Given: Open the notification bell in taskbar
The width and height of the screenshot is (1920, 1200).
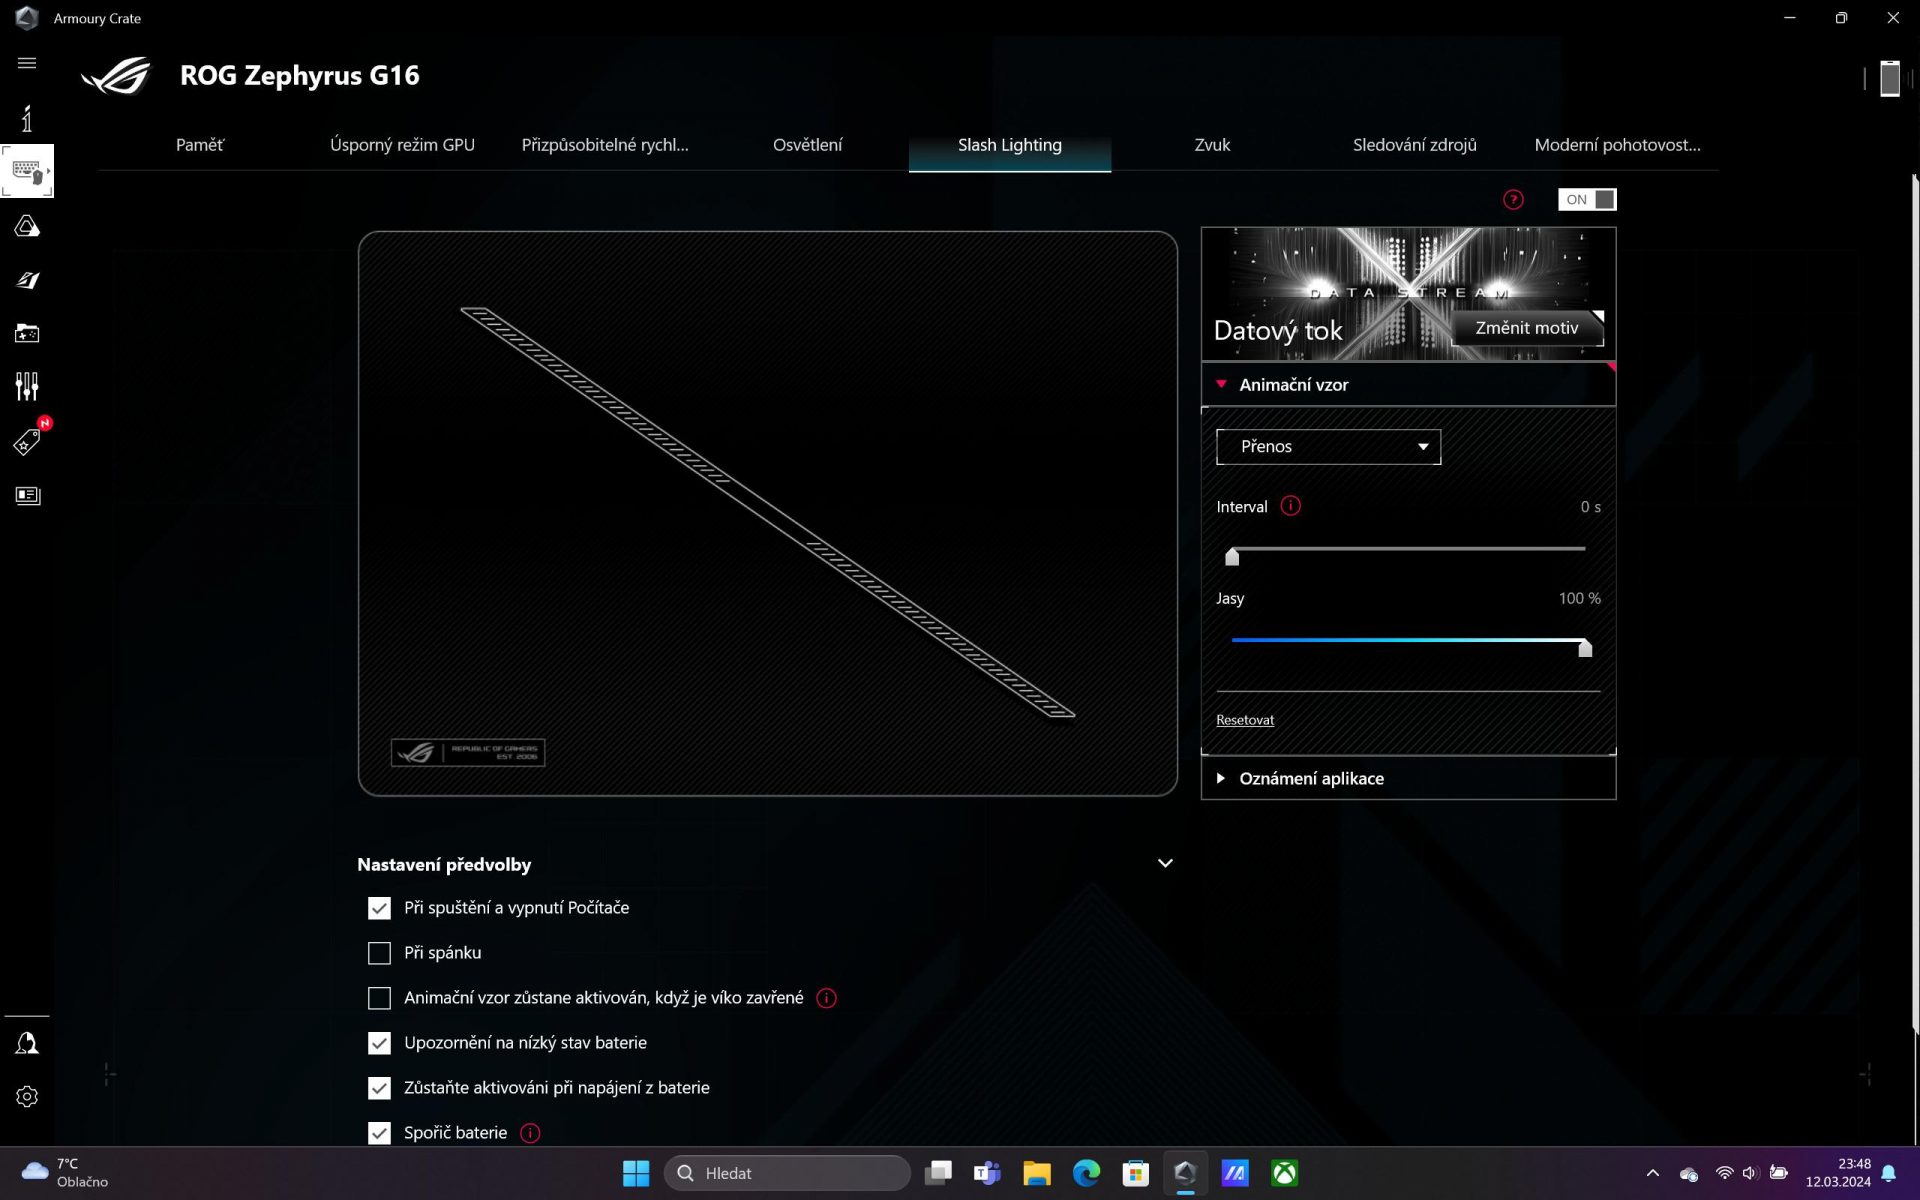Looking at the screenshot, I should (x=1888, y=1173).
